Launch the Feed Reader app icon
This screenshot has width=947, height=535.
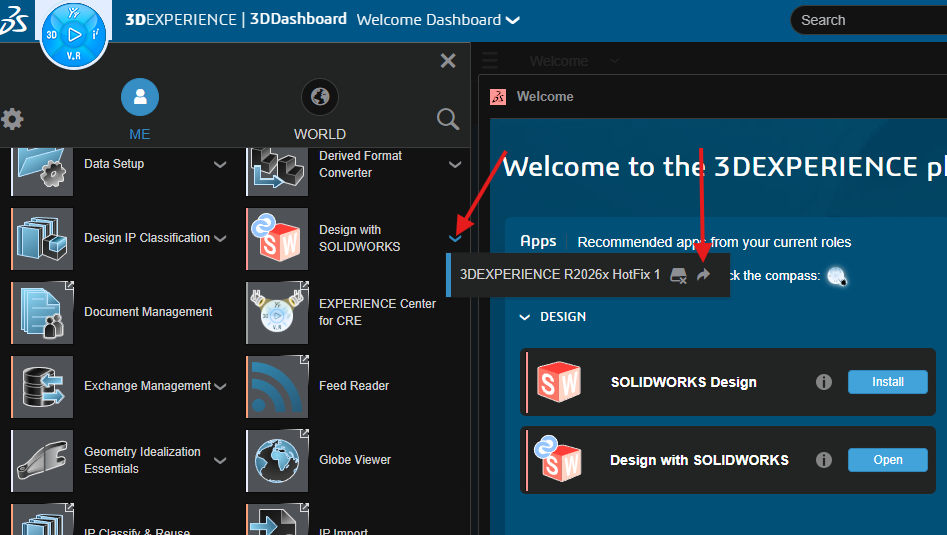point(277,386)
